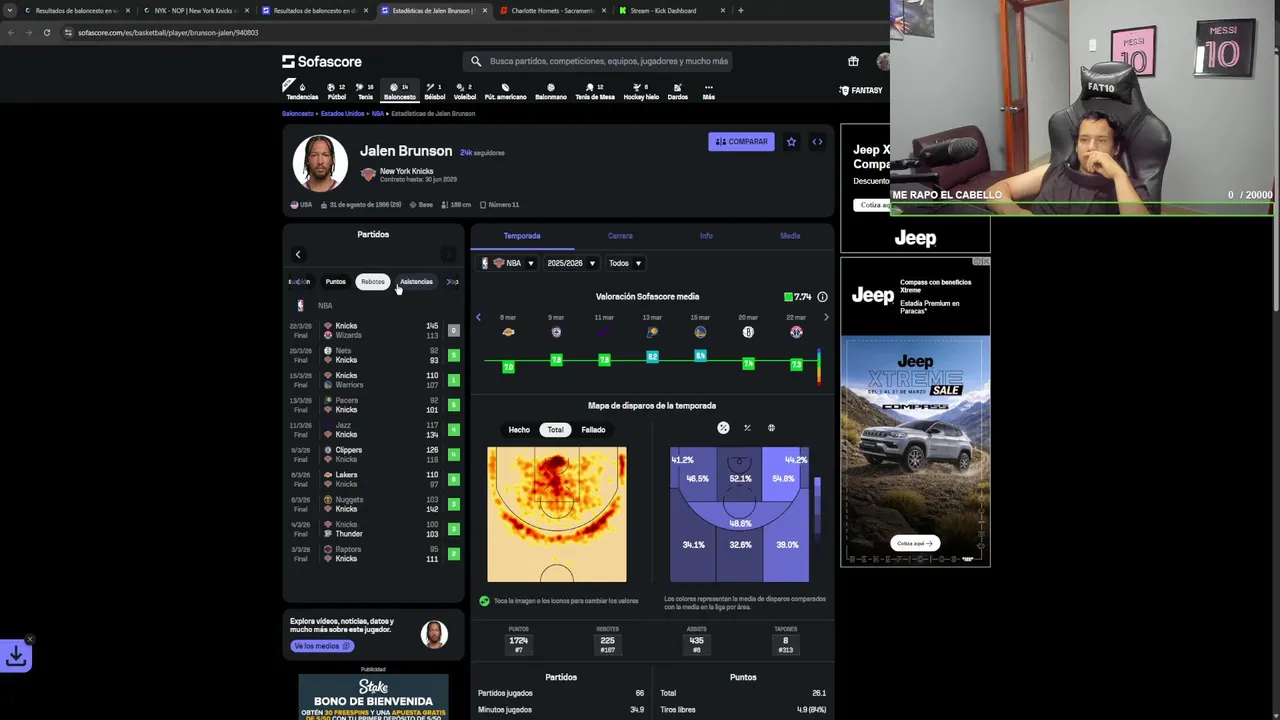Select the Béisbol sport icon
Screen dimensions: 1280x720
(434, 91)
